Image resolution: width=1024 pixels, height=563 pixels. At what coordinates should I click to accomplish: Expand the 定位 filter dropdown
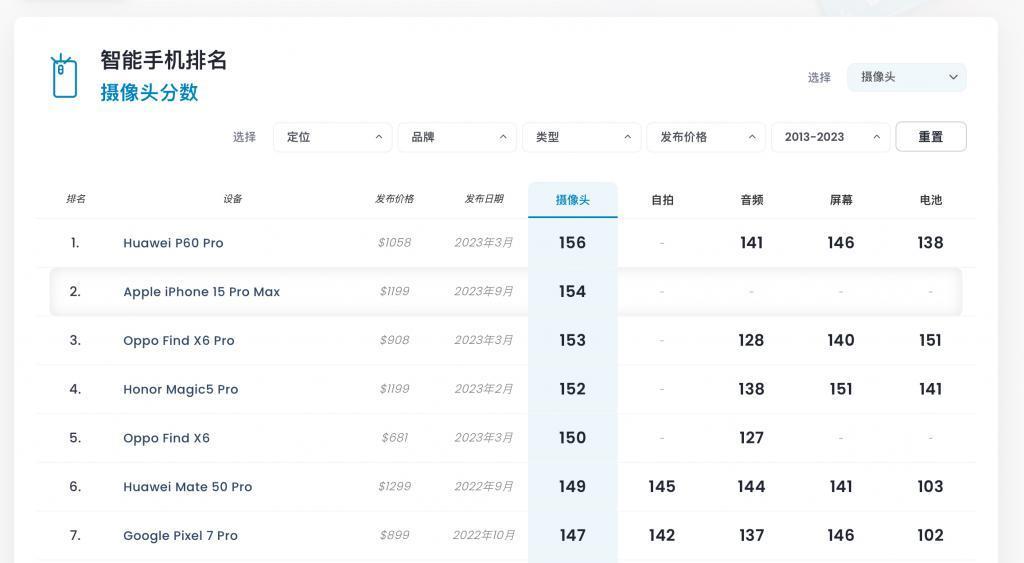(332, 137)
